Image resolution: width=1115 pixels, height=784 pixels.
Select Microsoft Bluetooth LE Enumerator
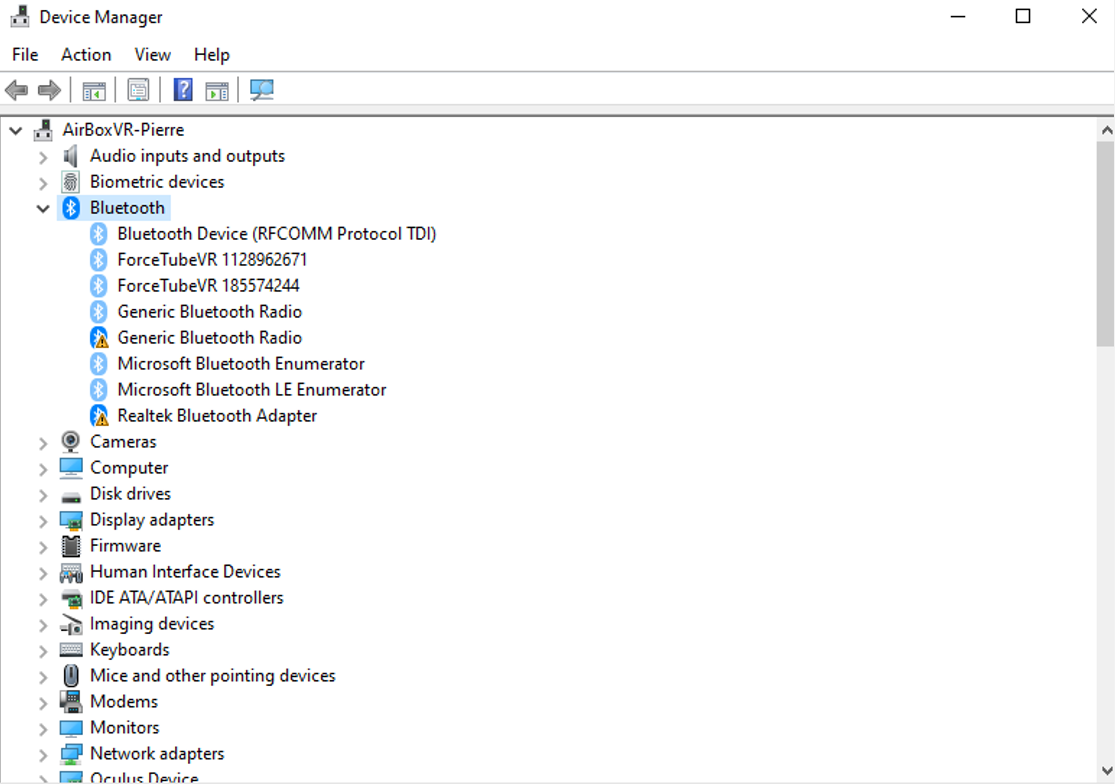click(x=252, y=390)
